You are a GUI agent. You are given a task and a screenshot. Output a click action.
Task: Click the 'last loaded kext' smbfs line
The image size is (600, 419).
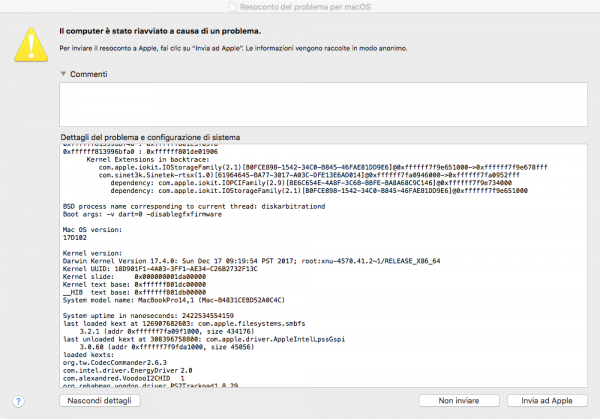[x=184, y=324]
